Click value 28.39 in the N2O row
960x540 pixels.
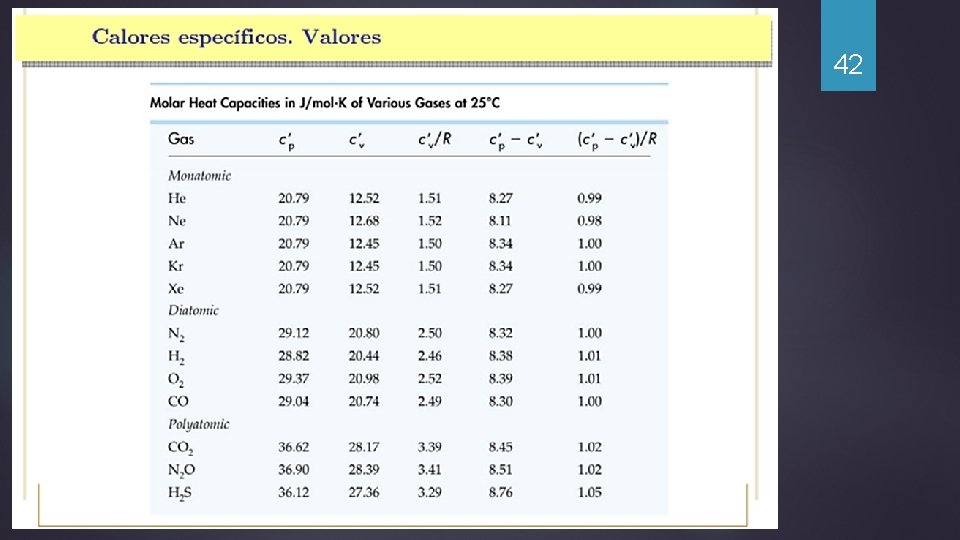point(364,470)
